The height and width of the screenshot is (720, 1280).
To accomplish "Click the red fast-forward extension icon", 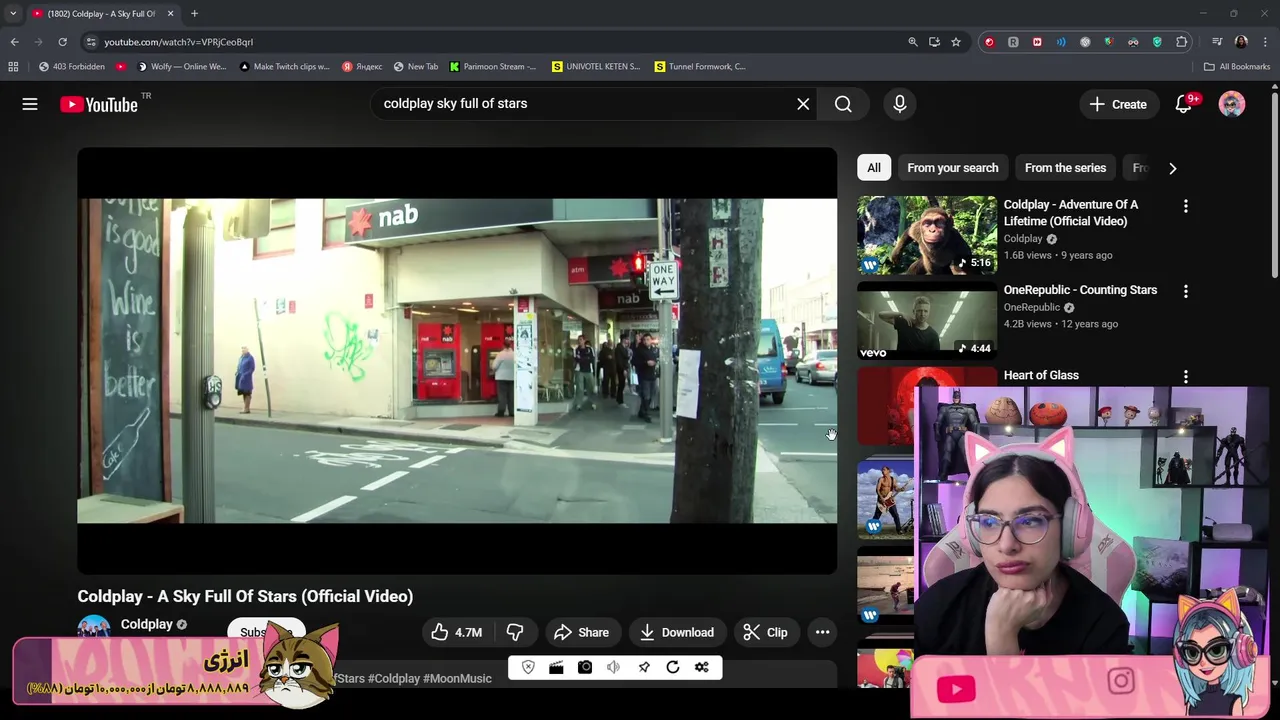I will point(1037,42).
